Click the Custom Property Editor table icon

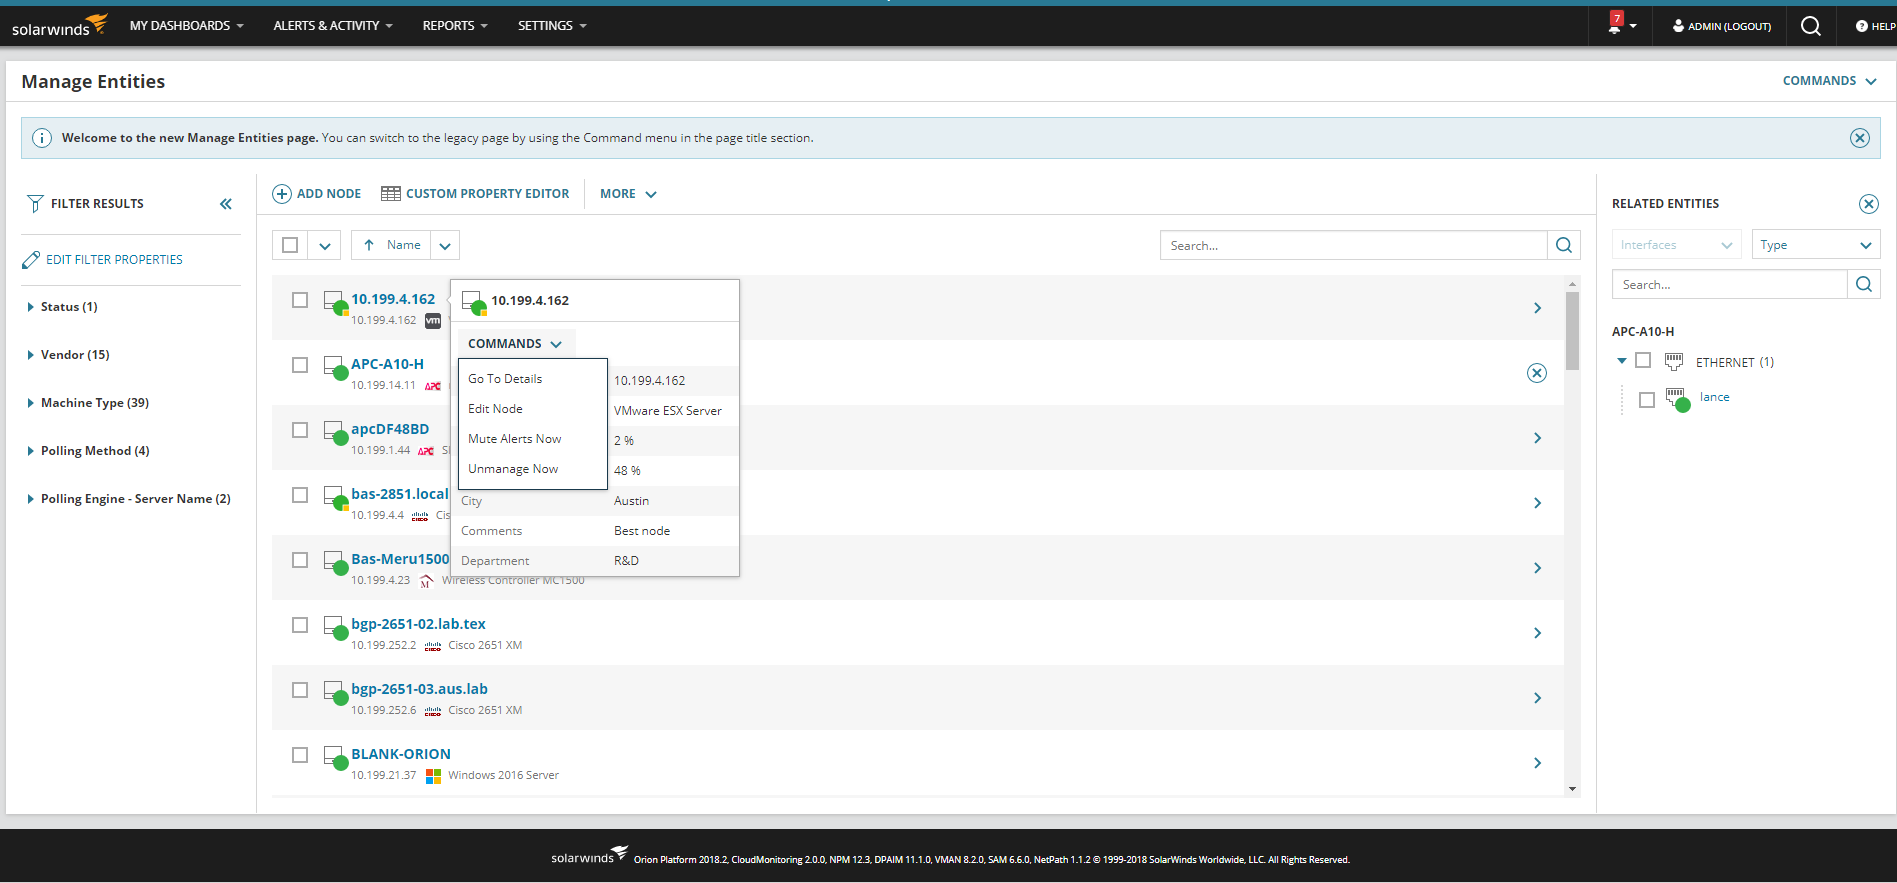tap(391, 194)
